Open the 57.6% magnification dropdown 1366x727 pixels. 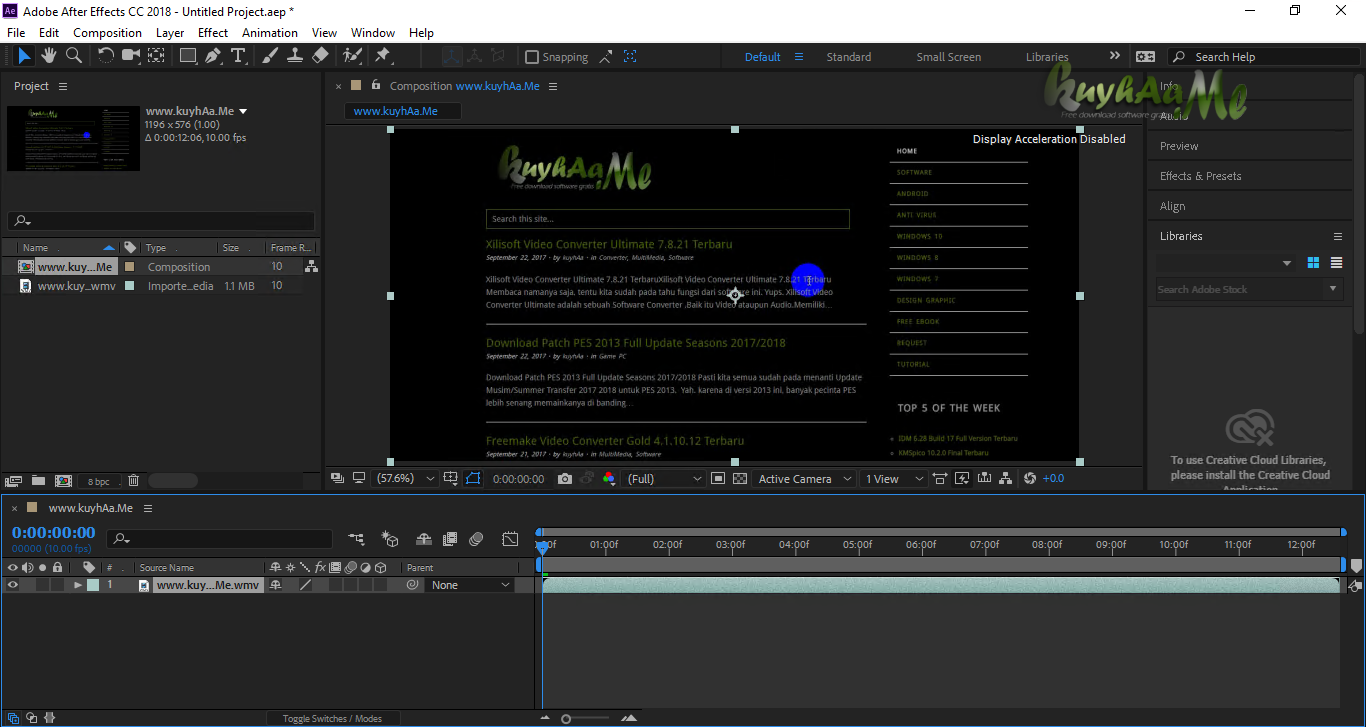(405, 479)
